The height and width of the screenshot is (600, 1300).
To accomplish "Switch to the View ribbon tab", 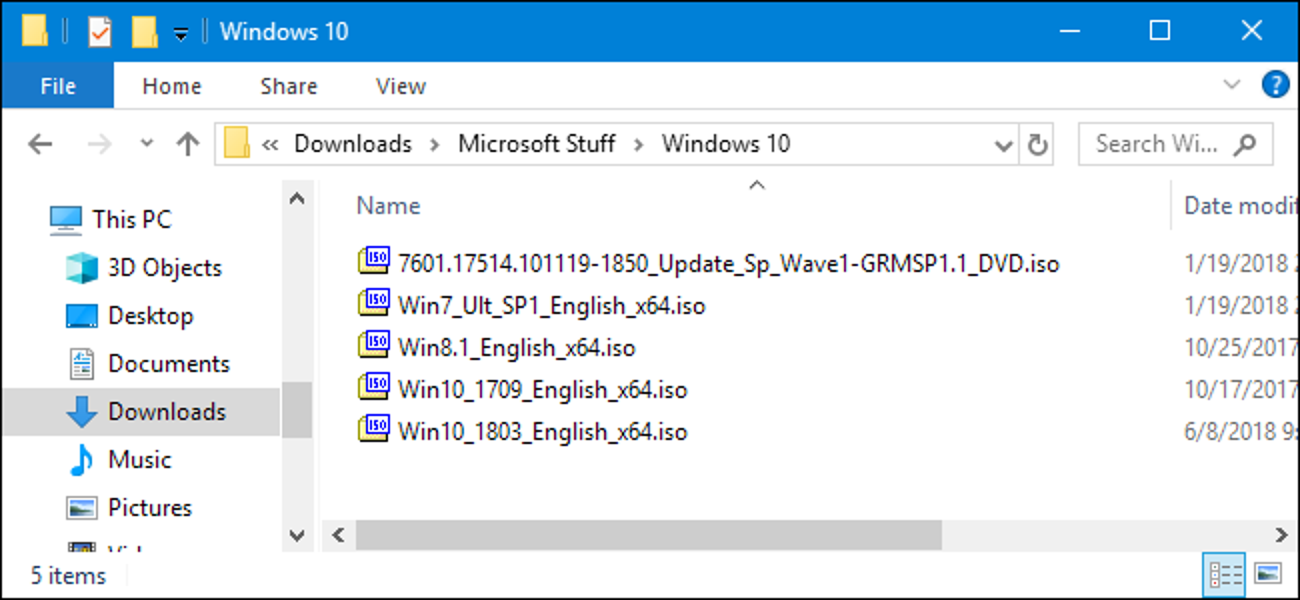I will pos(400,87).
